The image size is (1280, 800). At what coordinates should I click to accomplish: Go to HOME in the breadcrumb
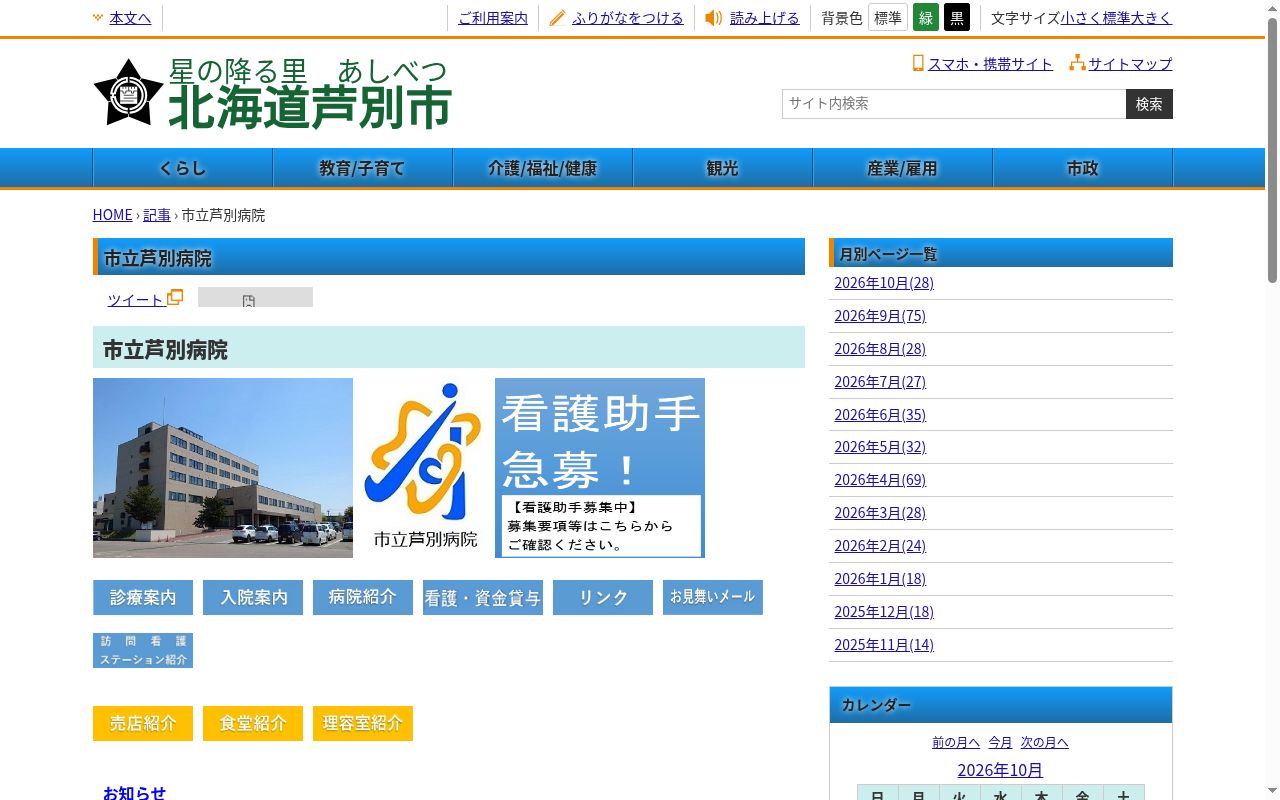click(112, 215)
